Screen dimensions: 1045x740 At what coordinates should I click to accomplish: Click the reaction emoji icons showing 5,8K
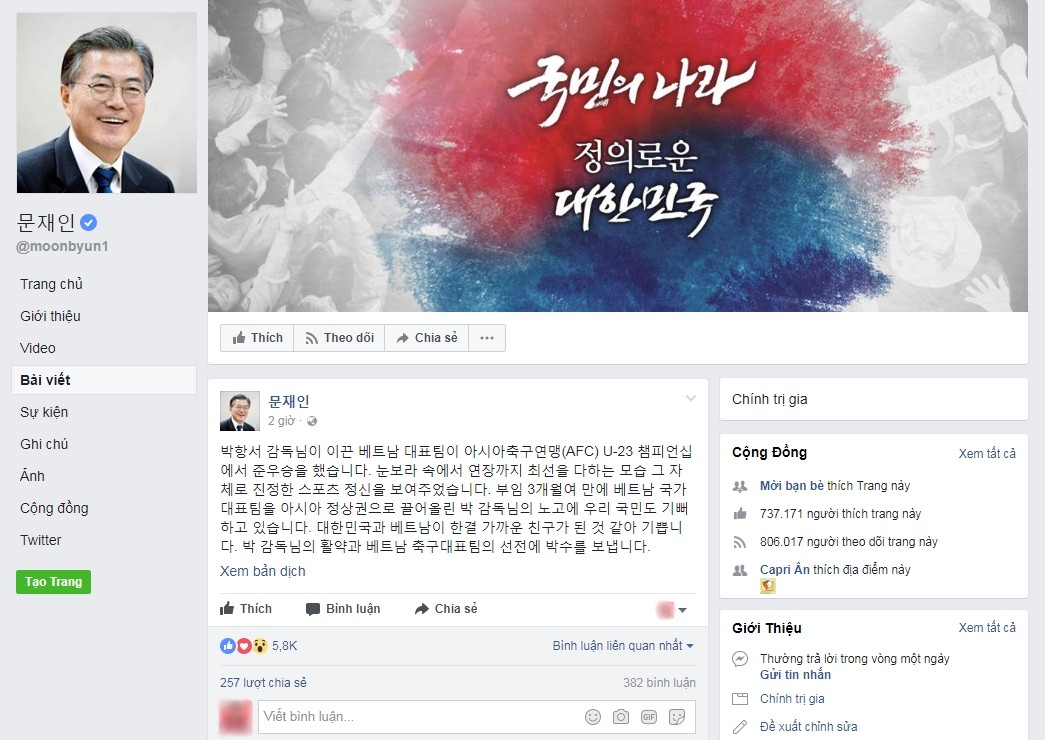pyautogui.click(x=243, y=645)
